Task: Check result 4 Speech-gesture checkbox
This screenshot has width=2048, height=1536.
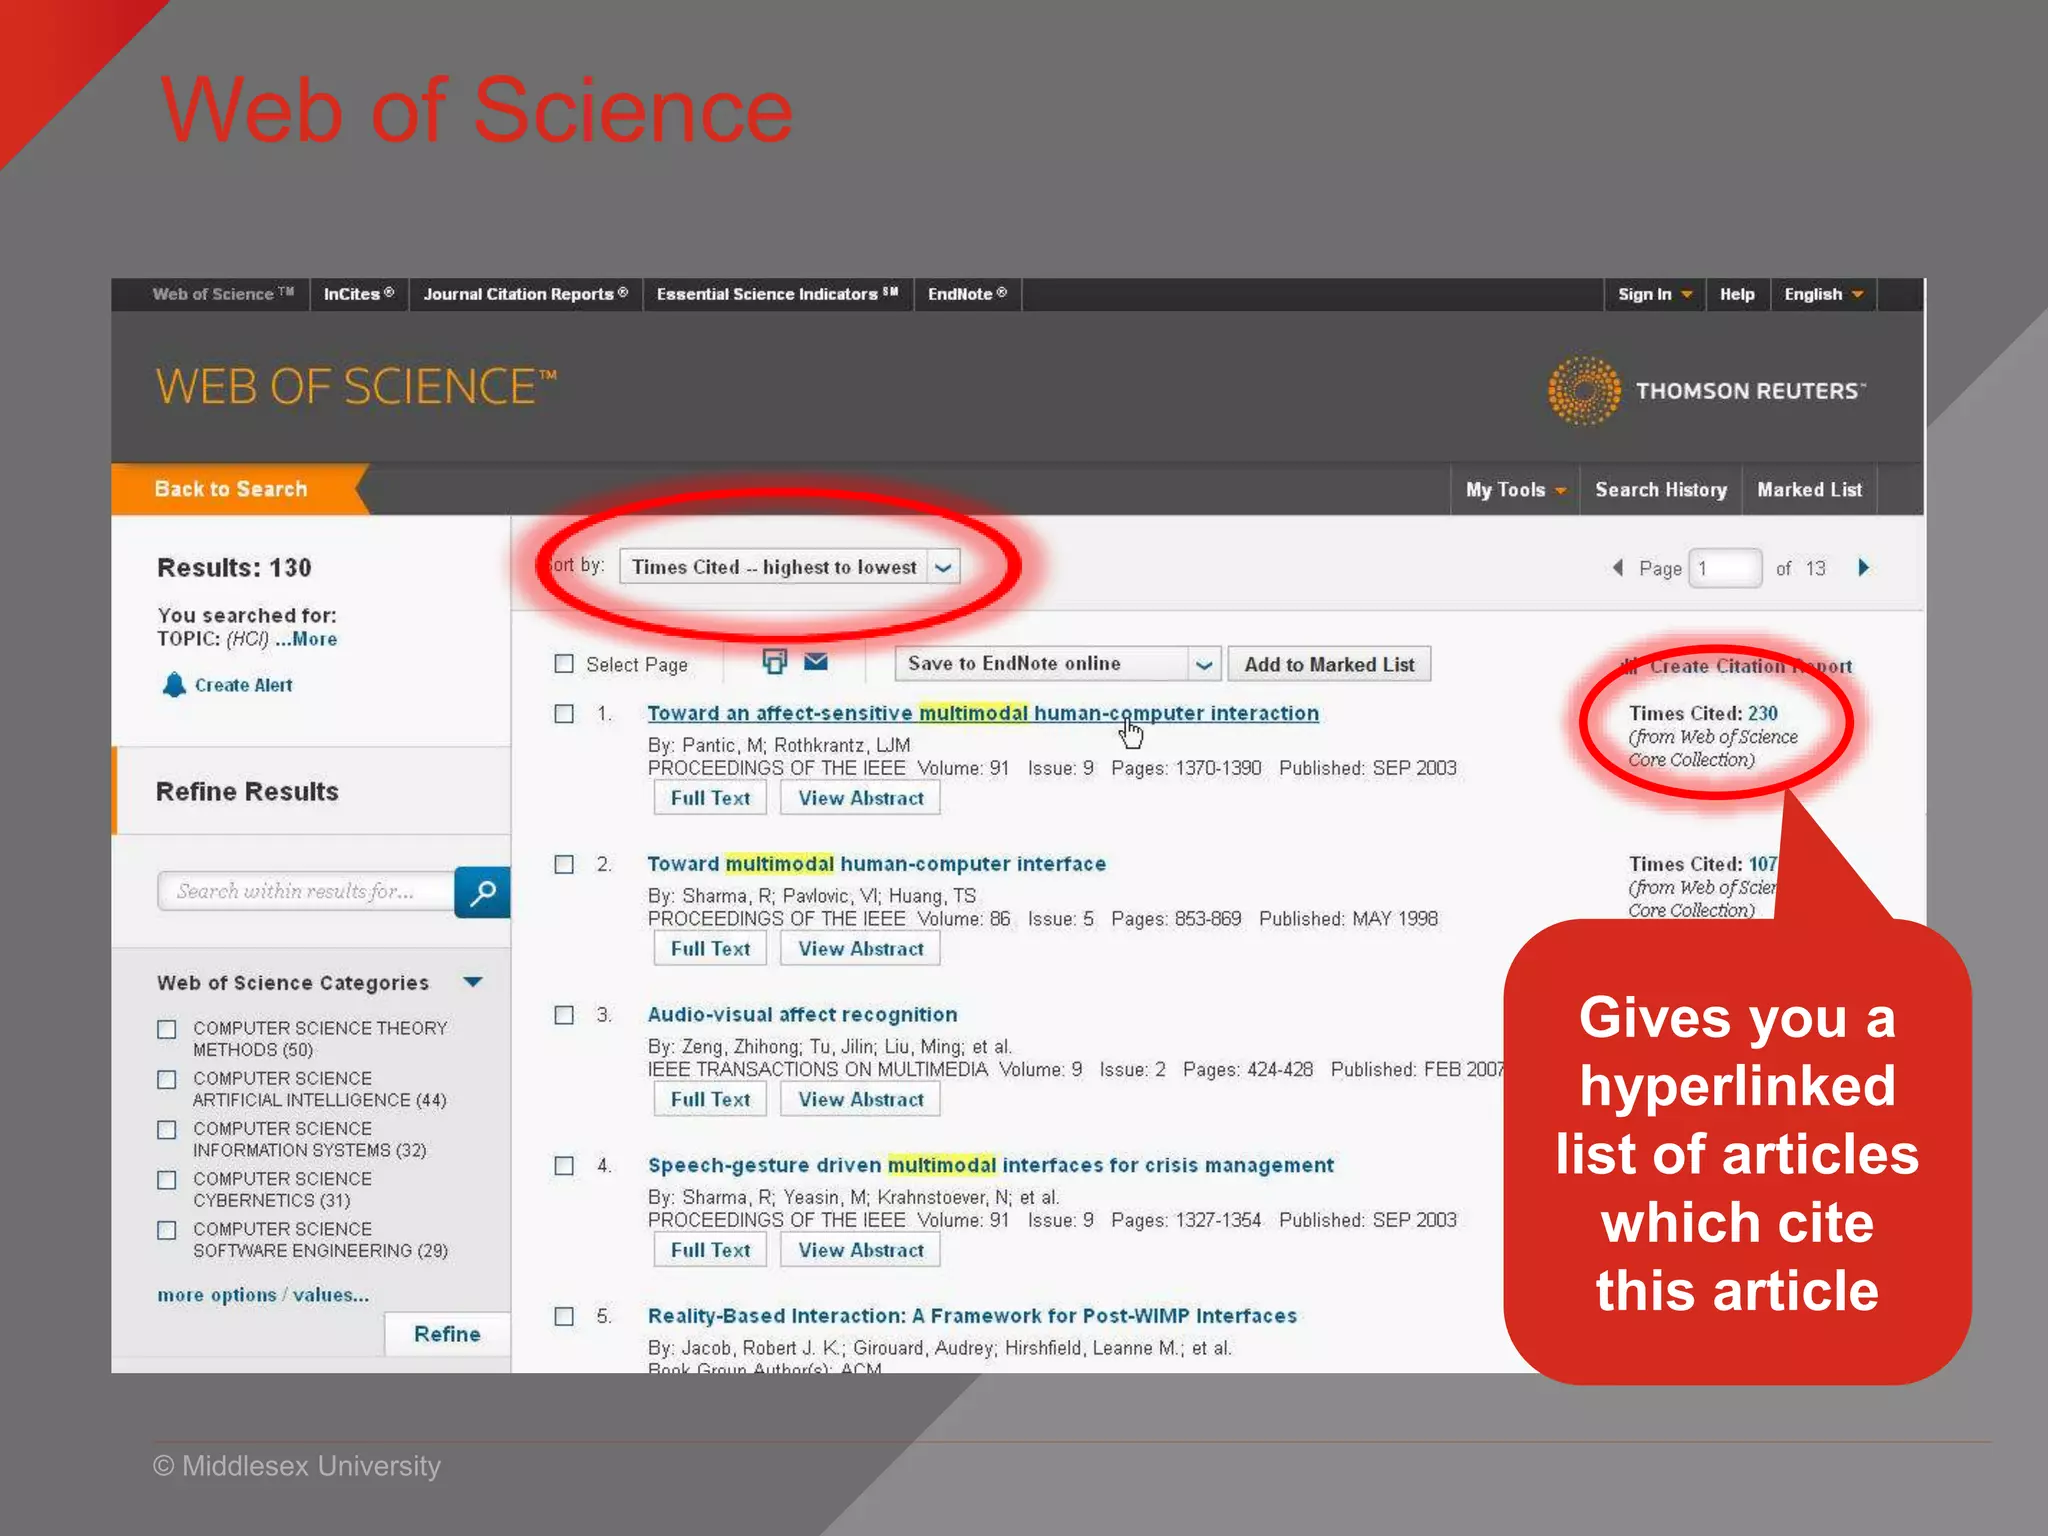Action: (x=564, y=1166)
